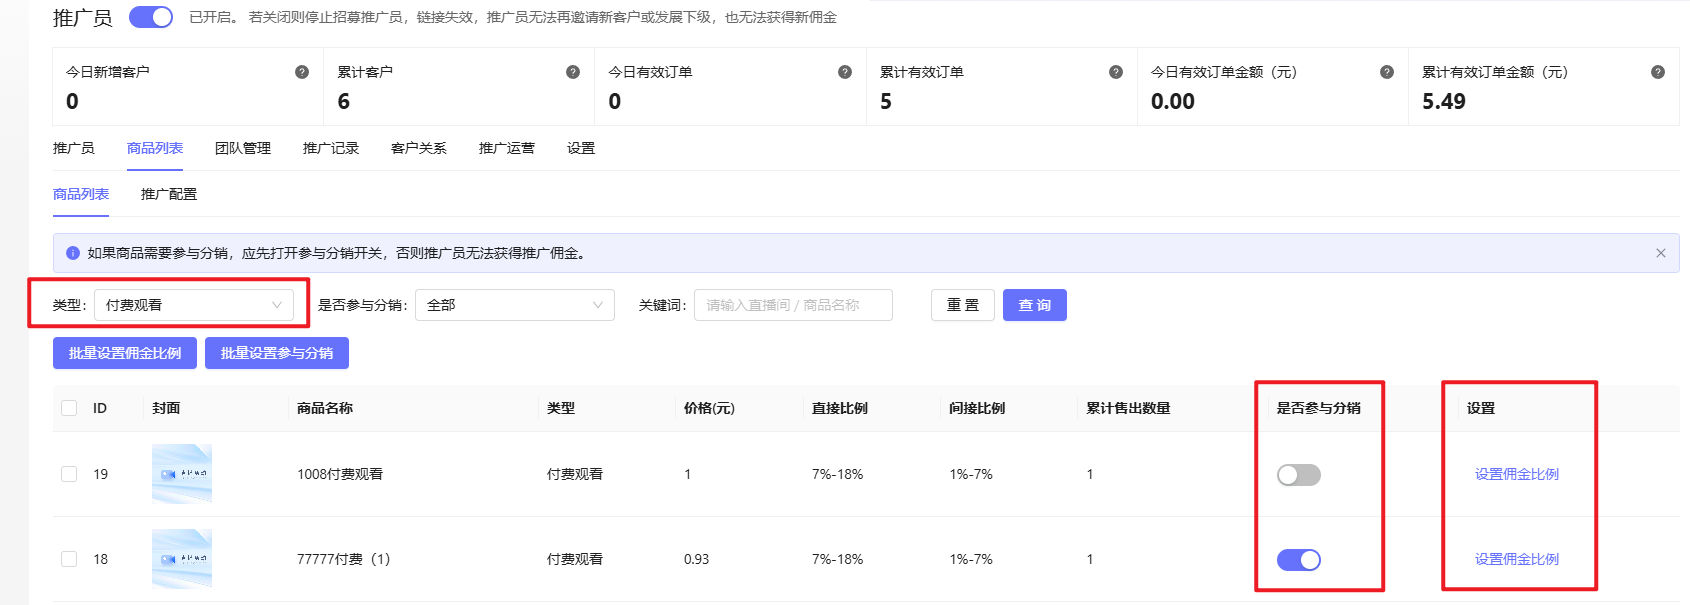1690x605 pixels.
Task: Click the 关键词 search input field
Action: tap(793, 305)
